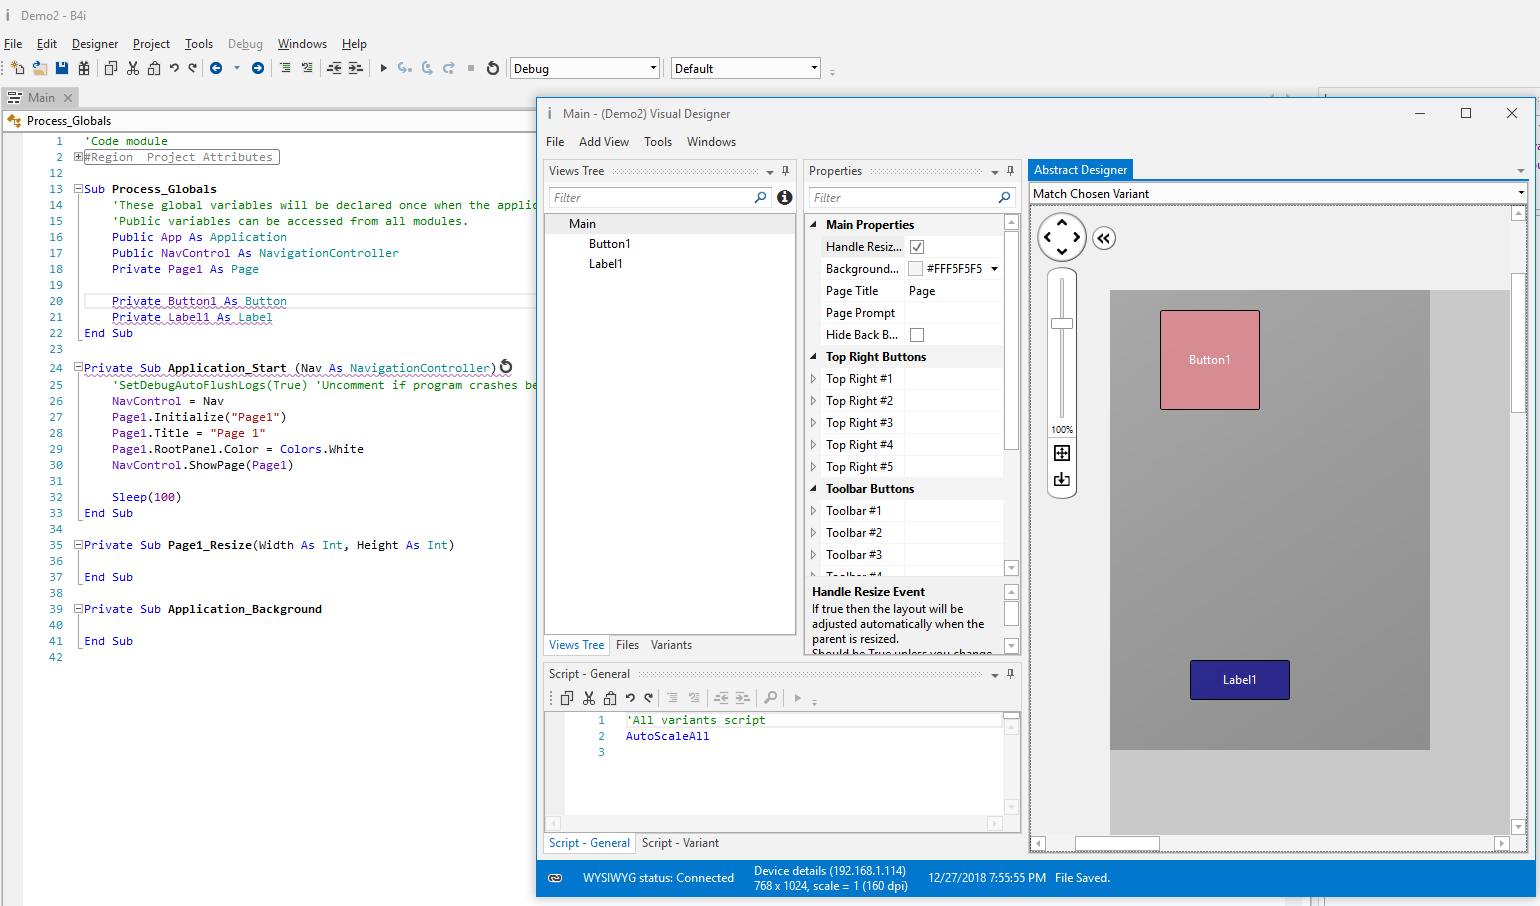Collapse the Process_Globals sub code fold
Viewport: 1540px width, 906px height.
78,189
